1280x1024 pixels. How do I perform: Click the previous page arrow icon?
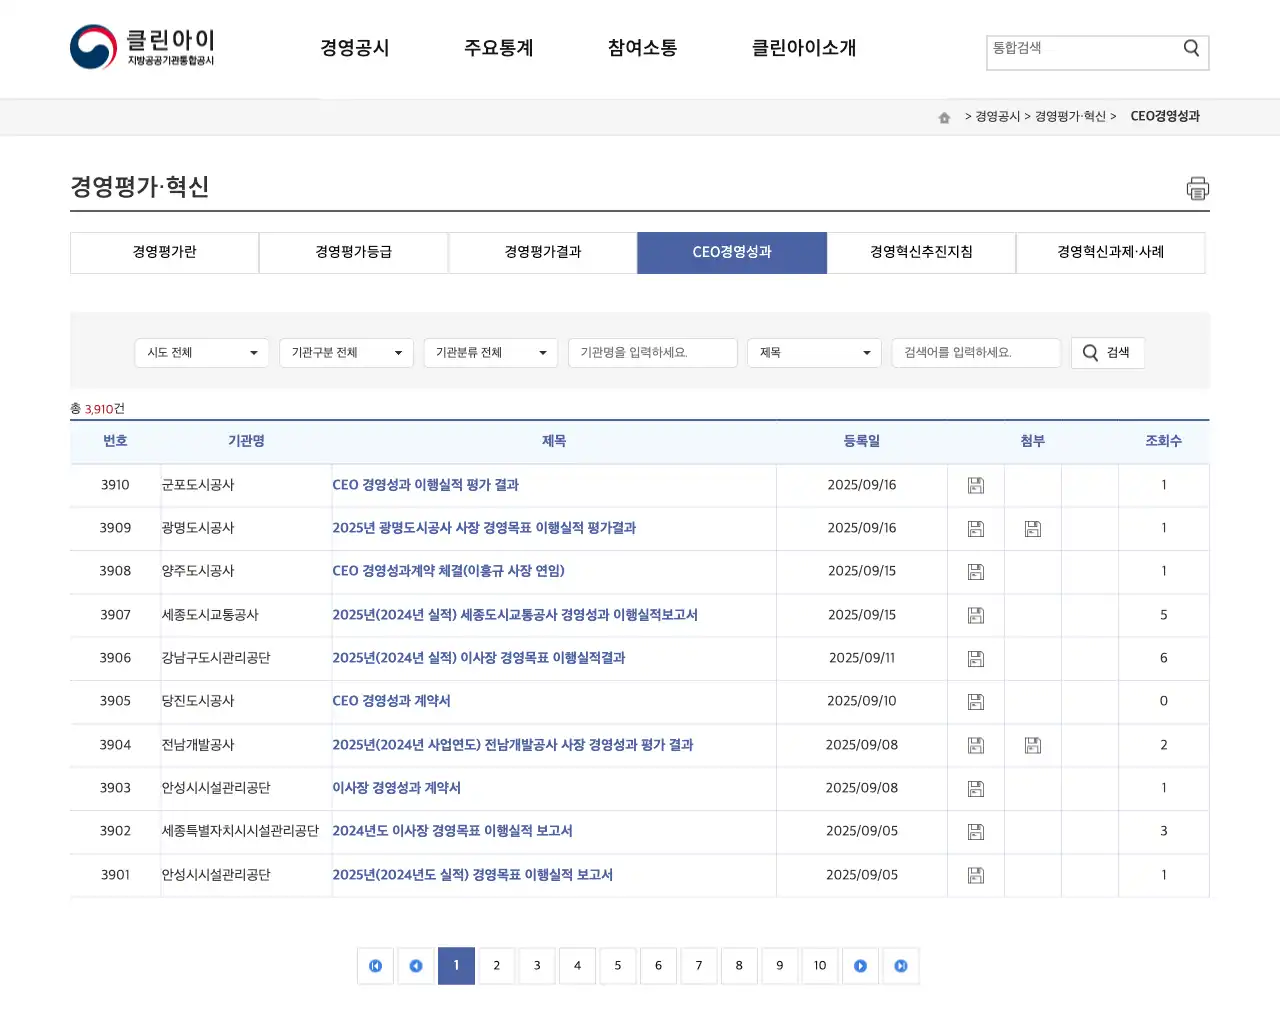coord(416,966)
